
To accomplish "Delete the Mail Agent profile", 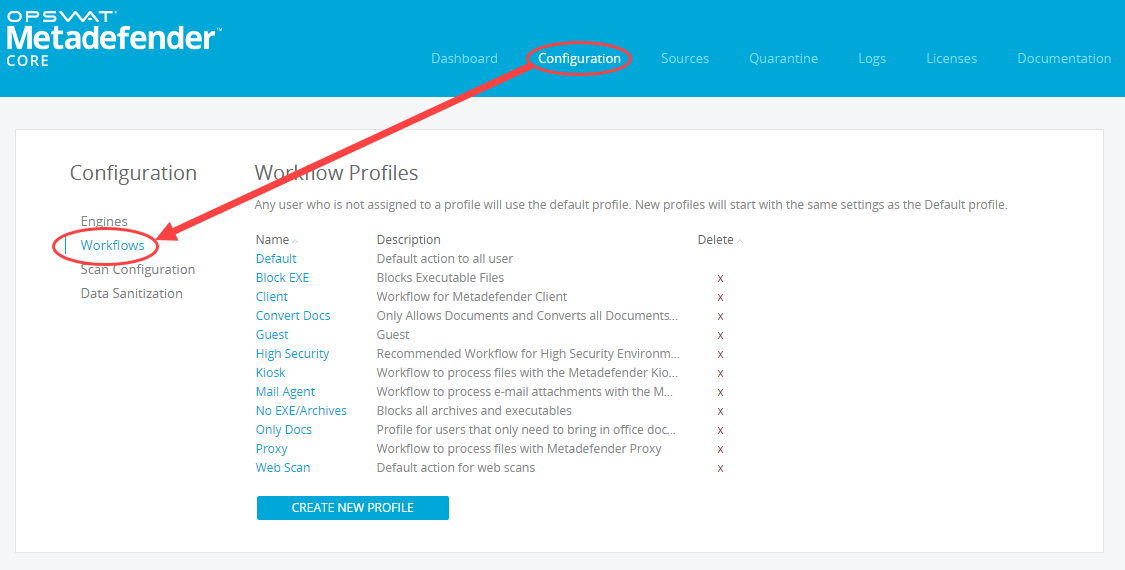I will (720, 393).
